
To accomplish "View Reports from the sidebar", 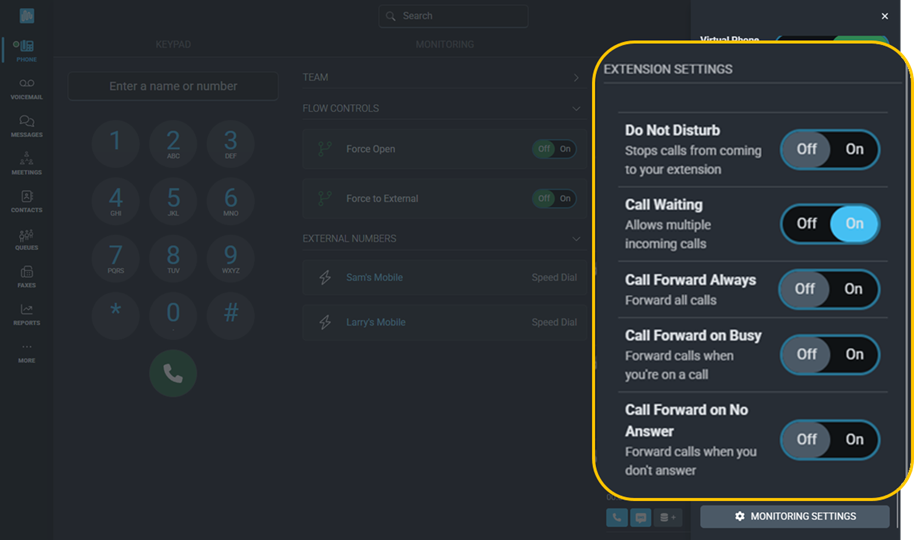I will coord(26,314).
